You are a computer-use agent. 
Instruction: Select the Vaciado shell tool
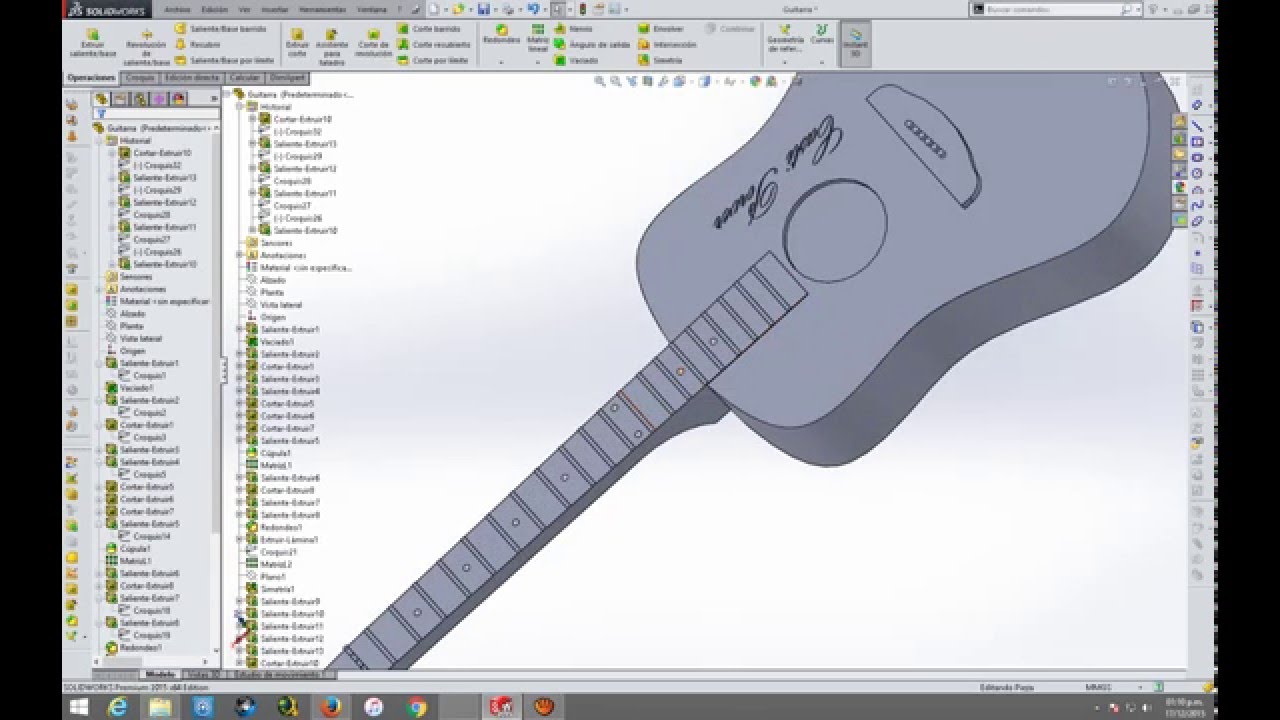pos(576,60)
